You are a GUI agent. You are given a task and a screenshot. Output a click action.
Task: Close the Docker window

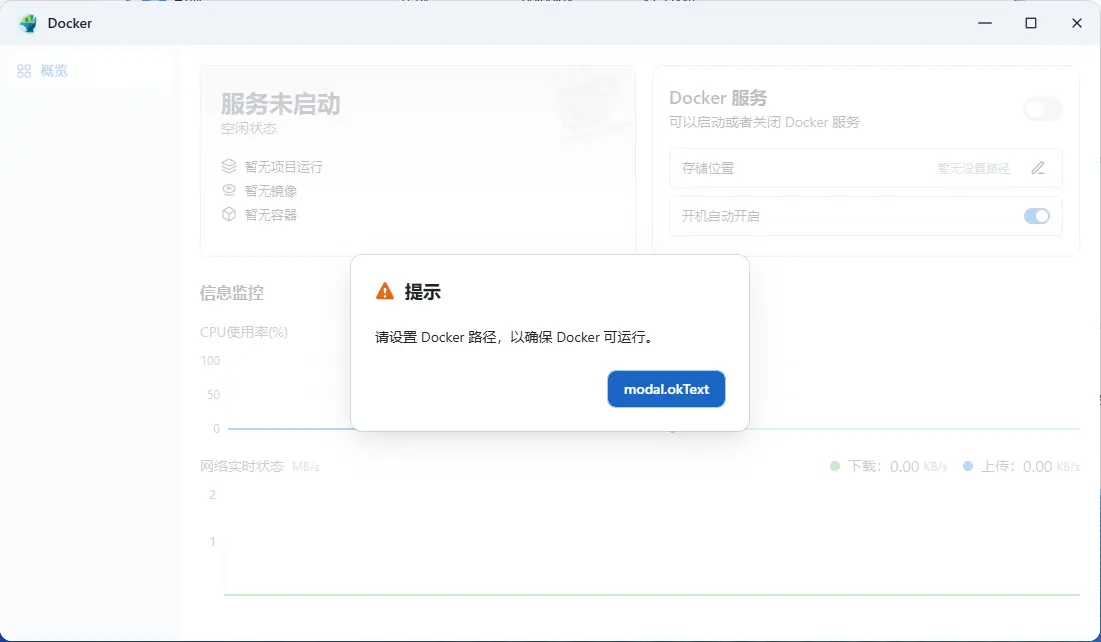[1077, 23]
